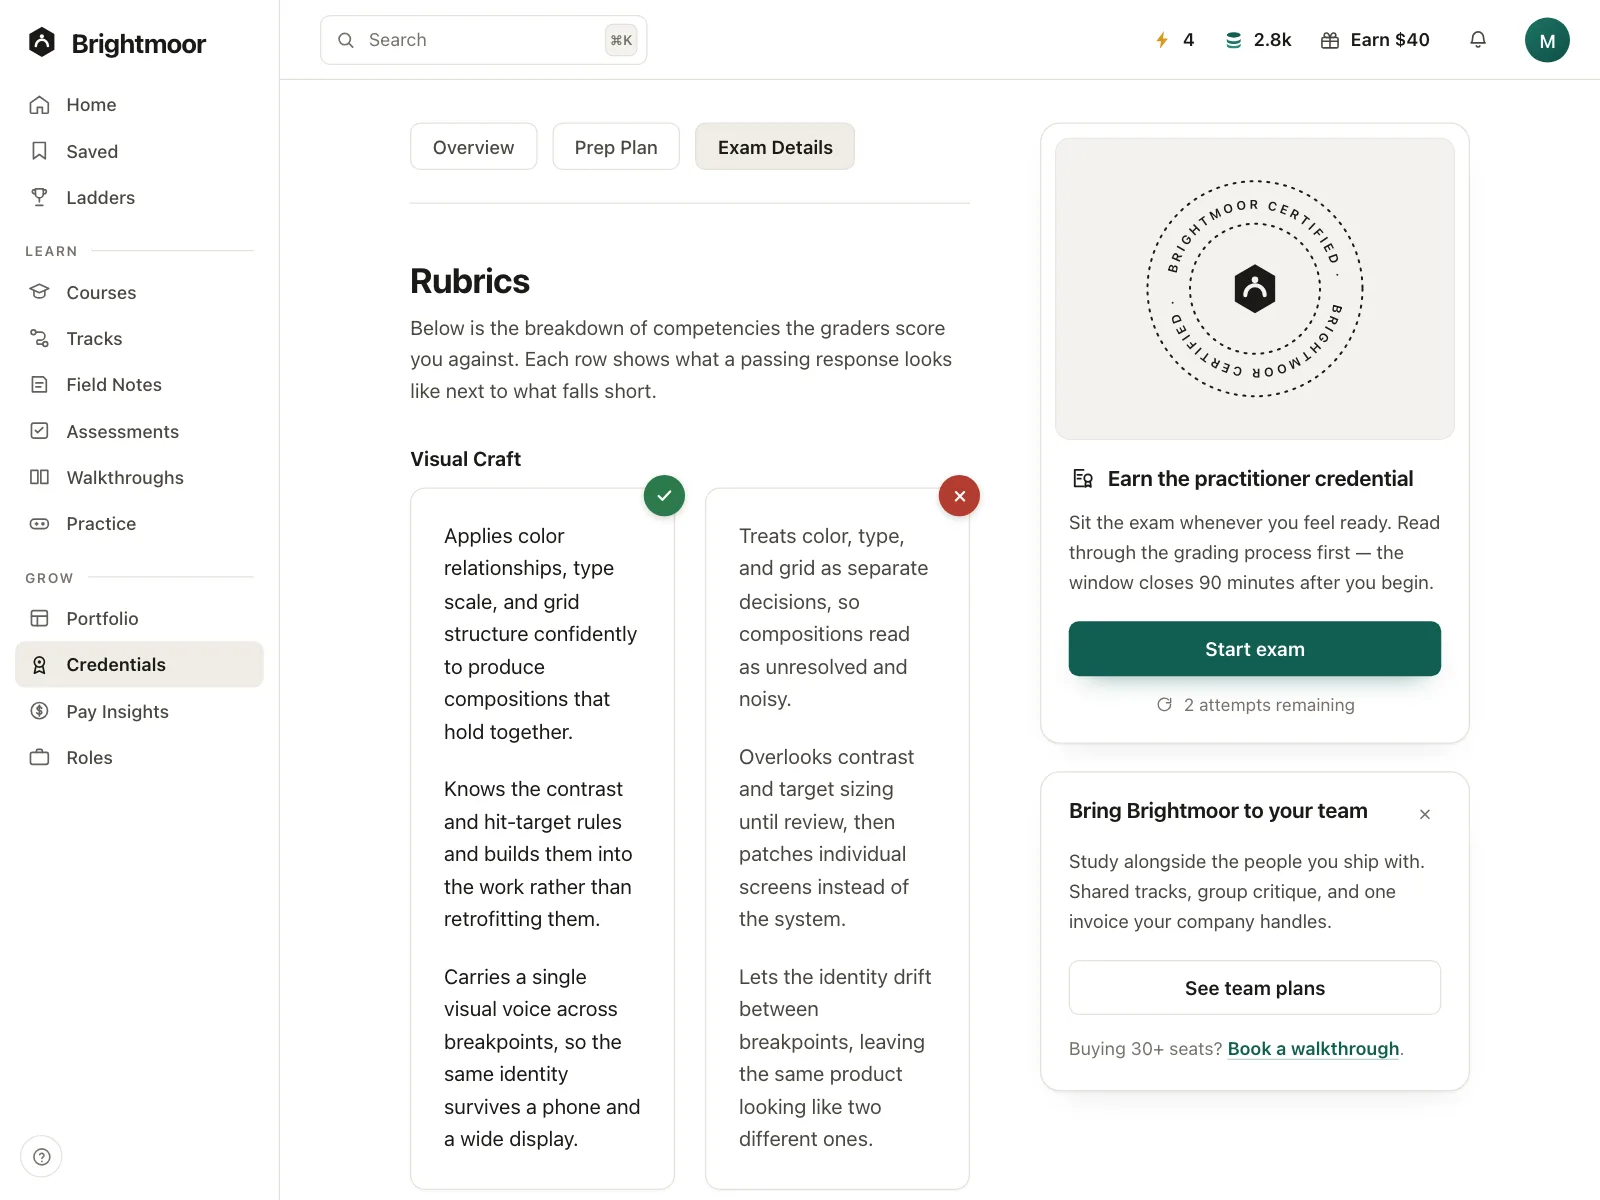Viewport: 1600px width, 1200px height.
Task: Click the LEARN section label
Action: (51, 251)
